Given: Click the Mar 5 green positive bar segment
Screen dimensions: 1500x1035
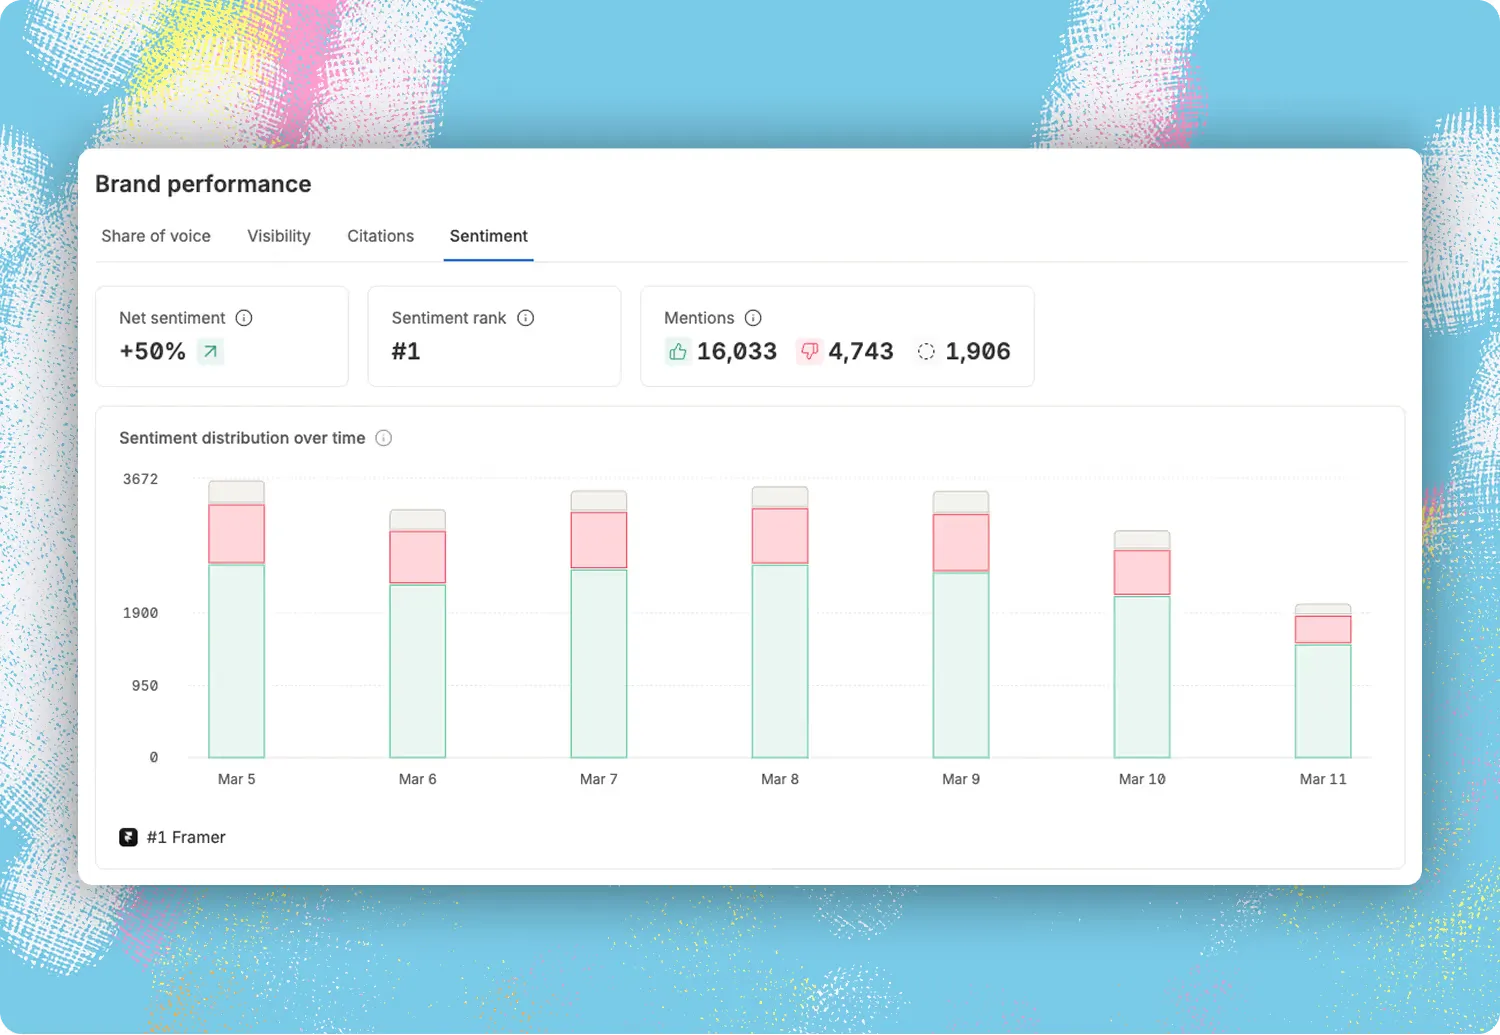Looking at the screenshot, I should 237,661.
